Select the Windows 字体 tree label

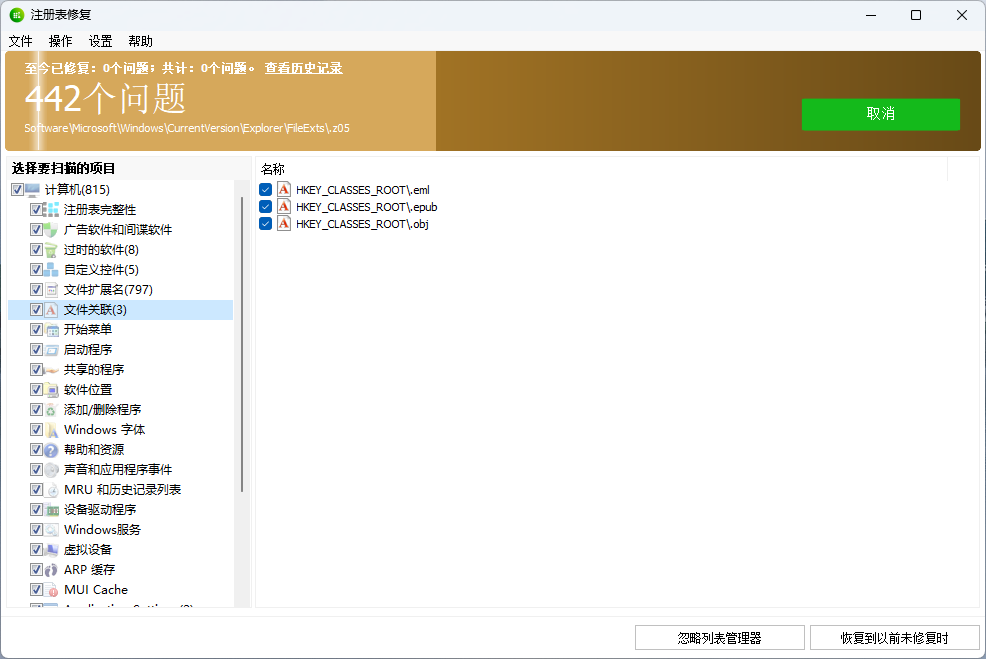pyautogui.click(x=104, y=429)
